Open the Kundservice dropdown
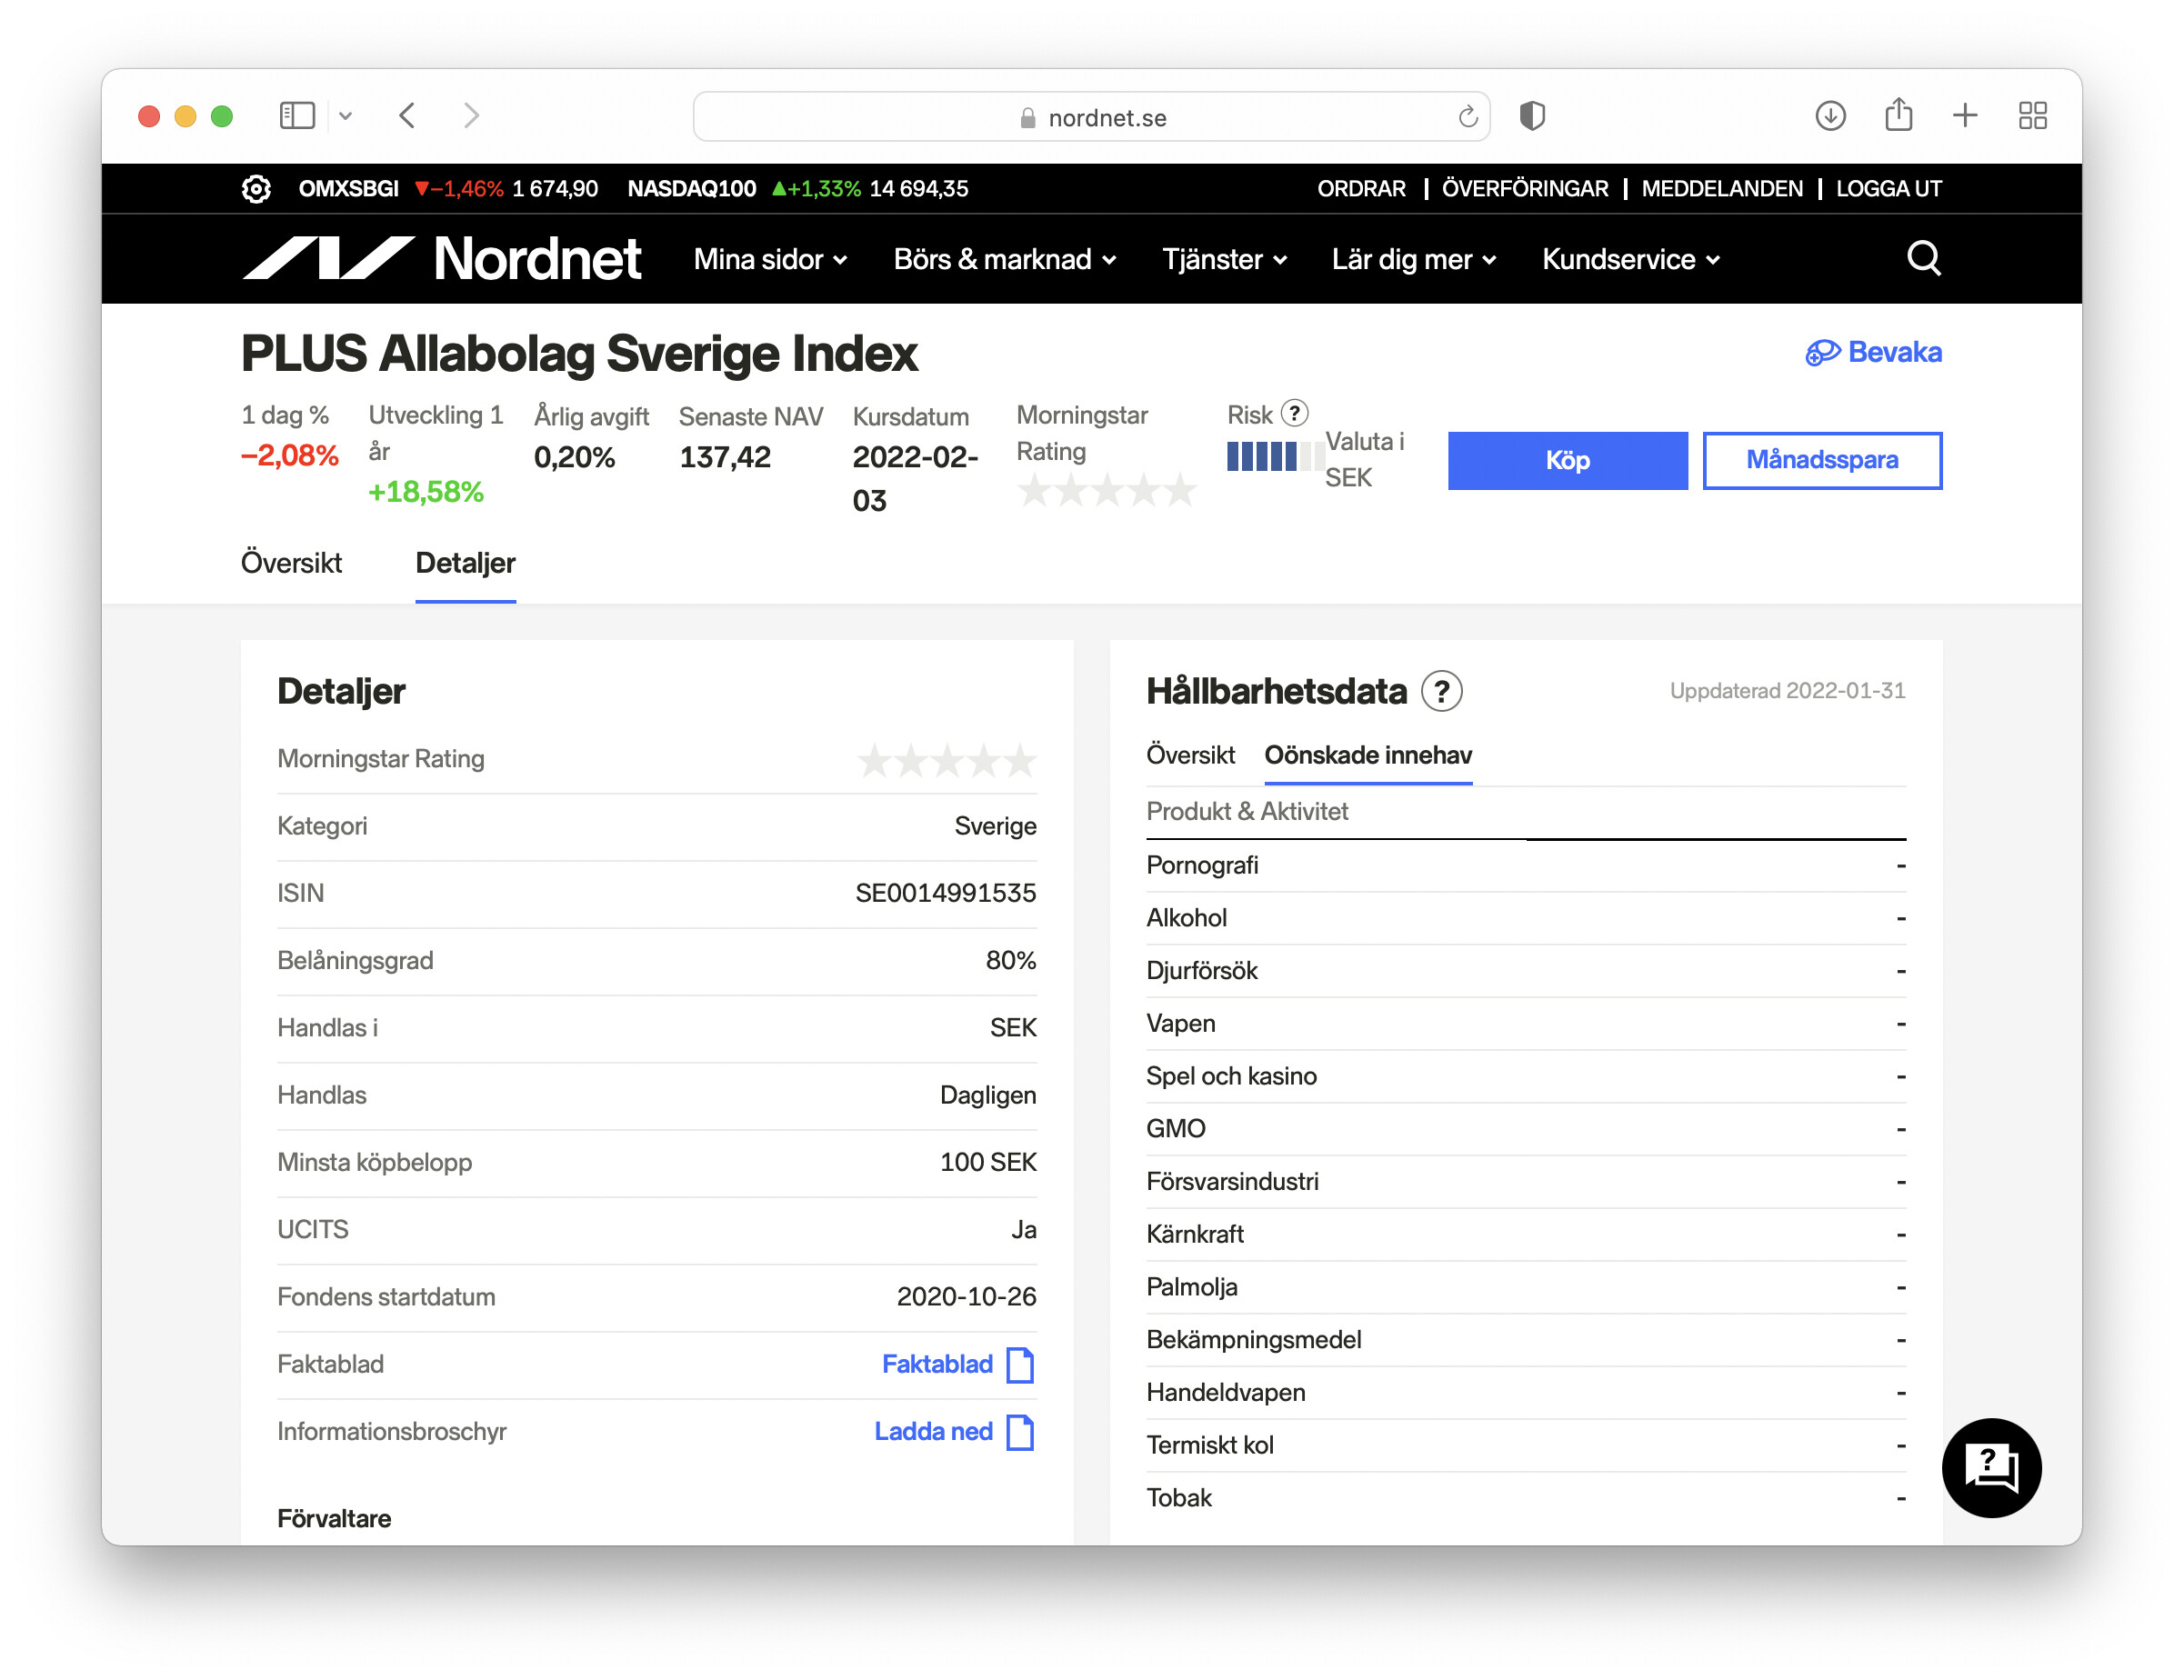 (x=1630, y=260)
